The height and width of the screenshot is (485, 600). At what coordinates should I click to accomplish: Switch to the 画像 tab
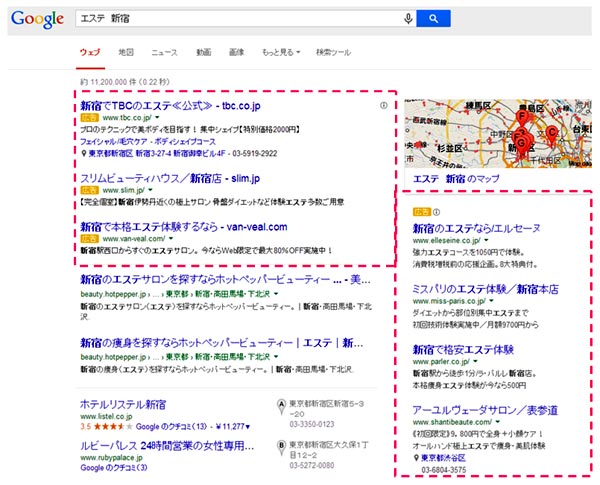236,52
